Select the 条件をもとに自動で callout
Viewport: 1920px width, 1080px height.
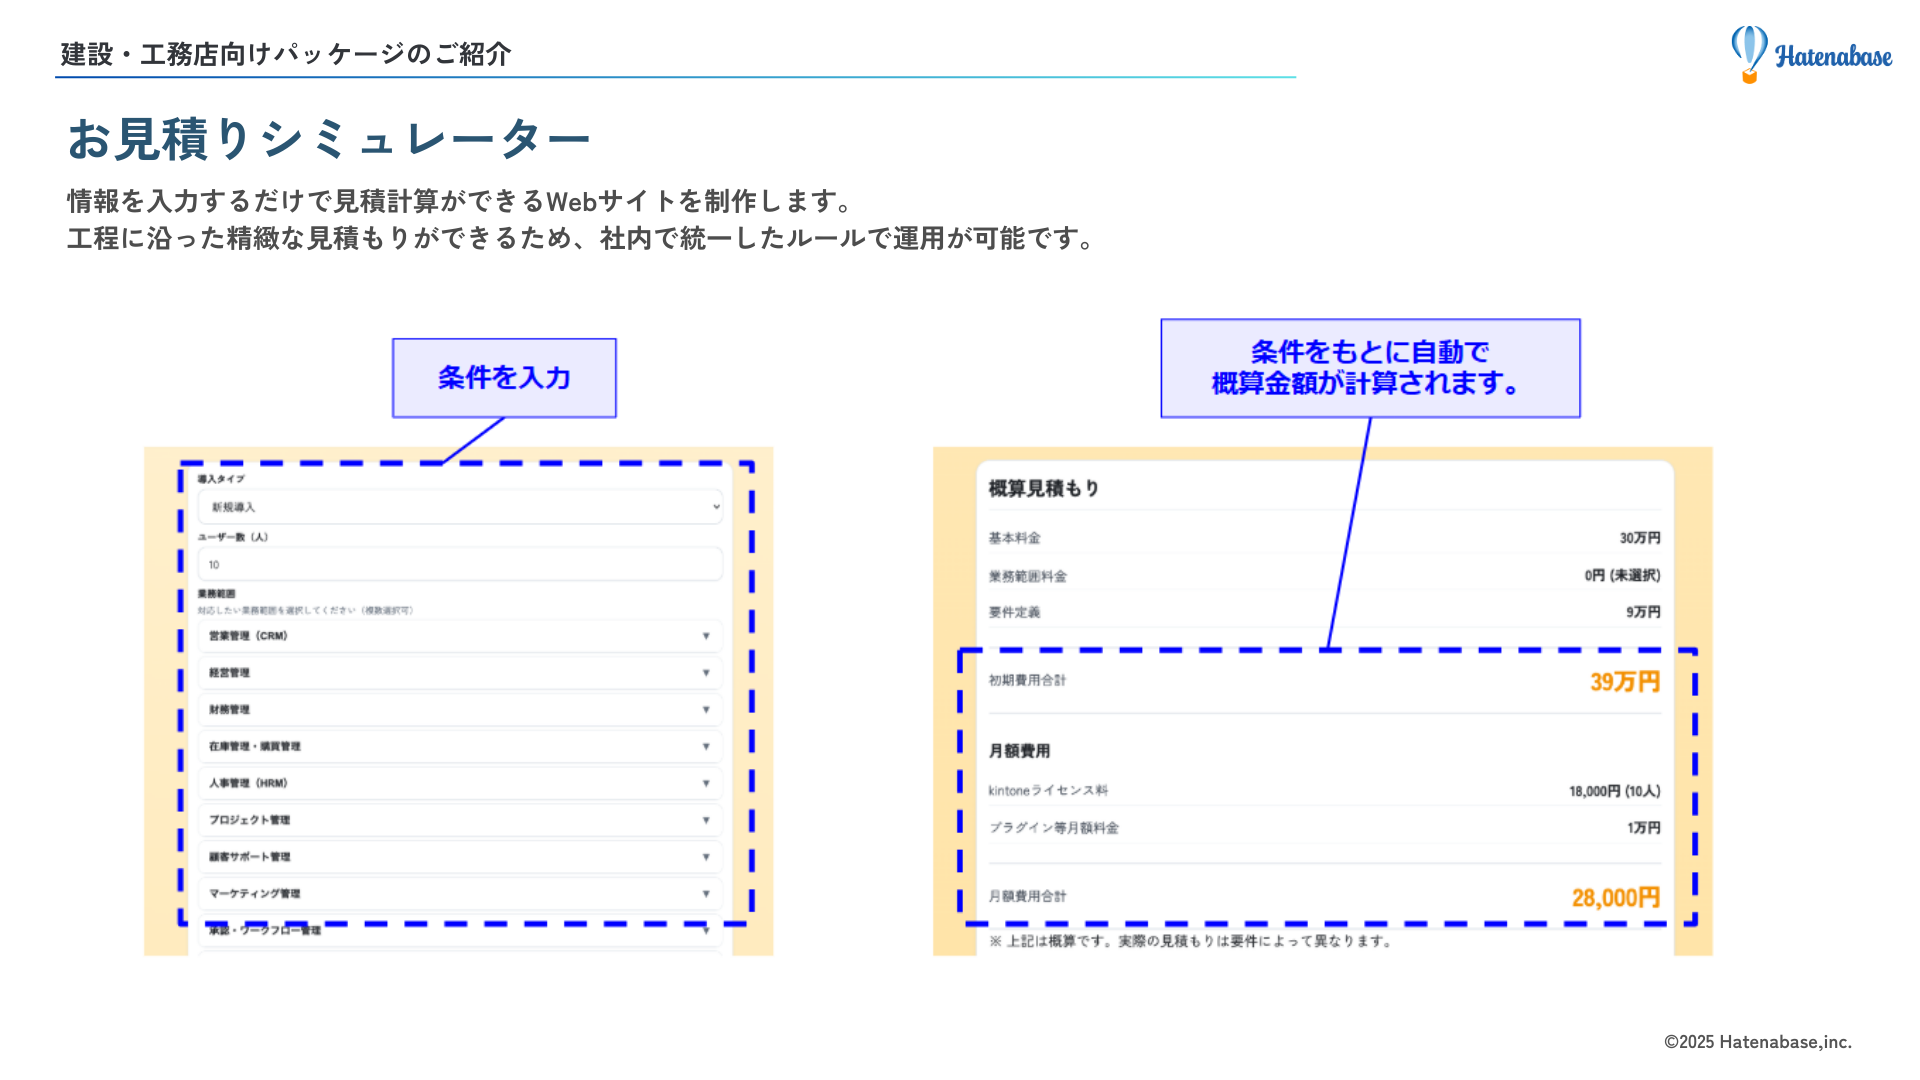1370,368
